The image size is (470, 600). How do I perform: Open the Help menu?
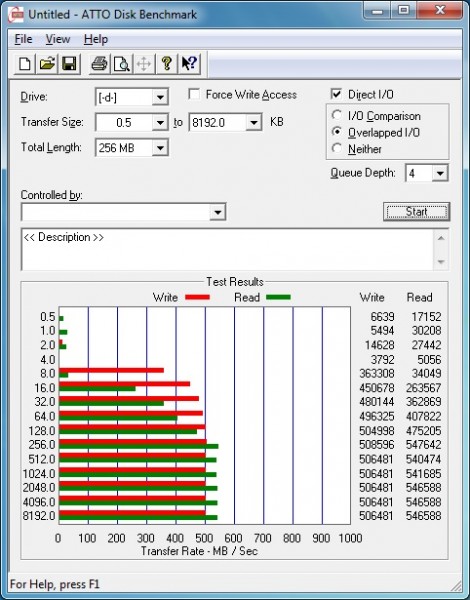point(96,39)
